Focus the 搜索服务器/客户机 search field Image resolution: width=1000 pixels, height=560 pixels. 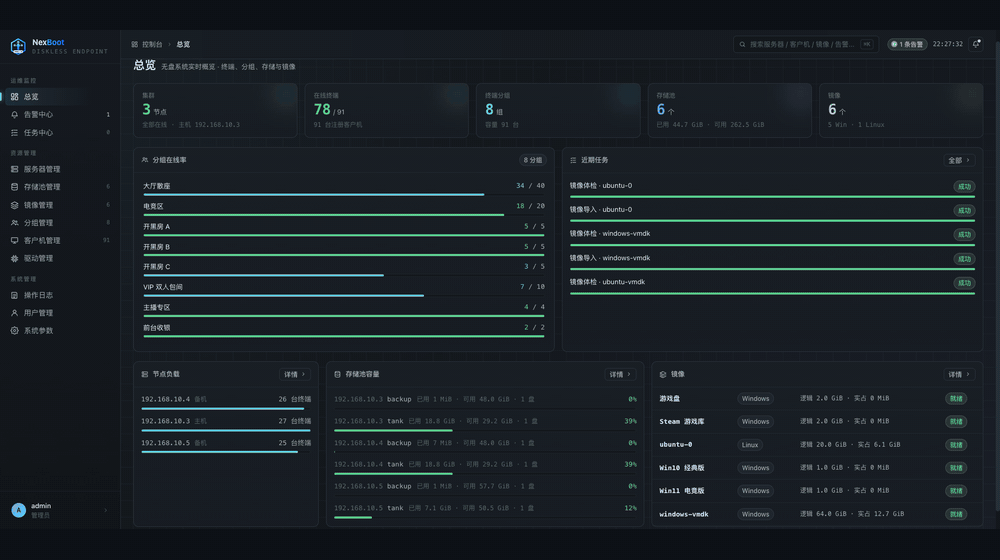coord(805,44)
